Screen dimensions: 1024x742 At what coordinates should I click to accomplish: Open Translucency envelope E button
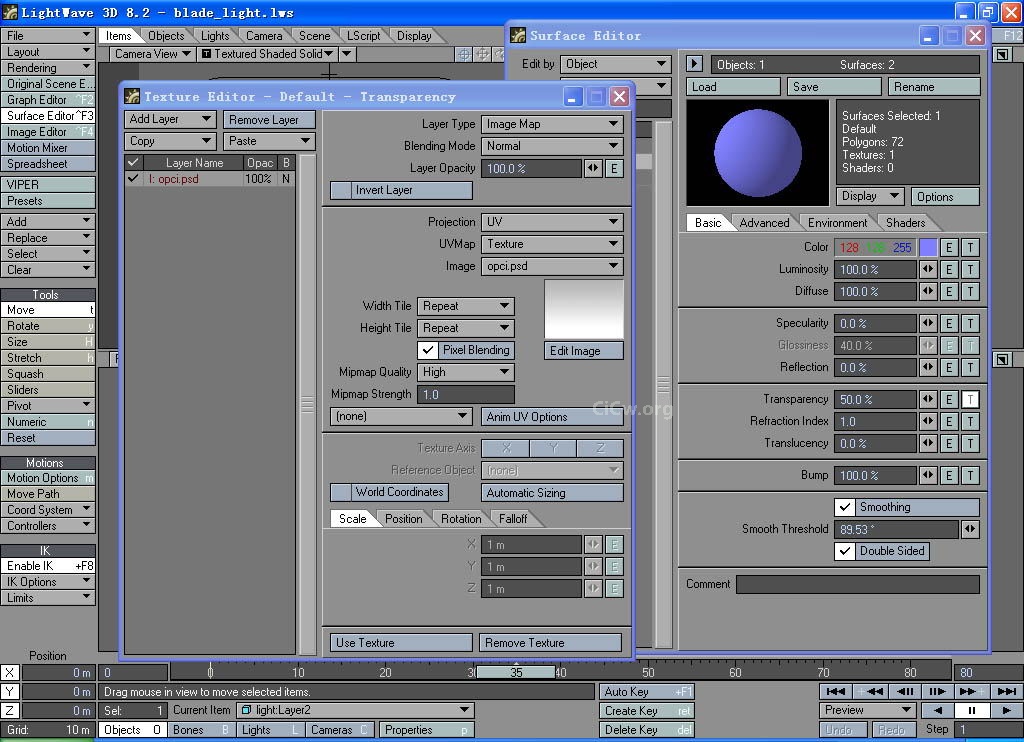point(949,444)
